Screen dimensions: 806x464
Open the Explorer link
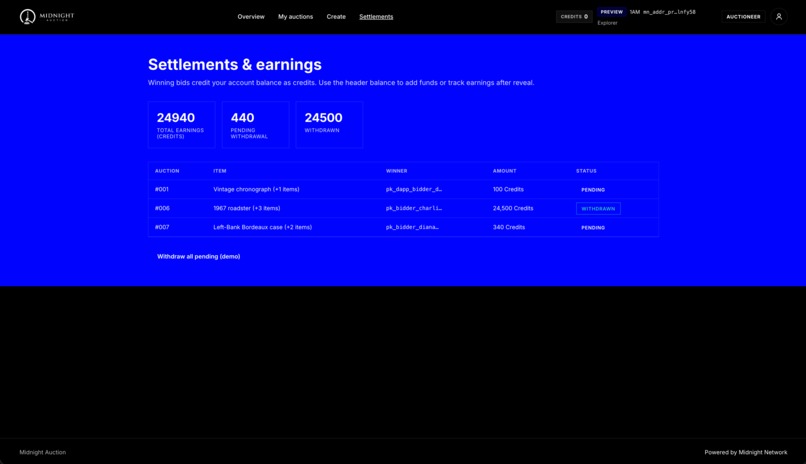(x=608, y=23)
